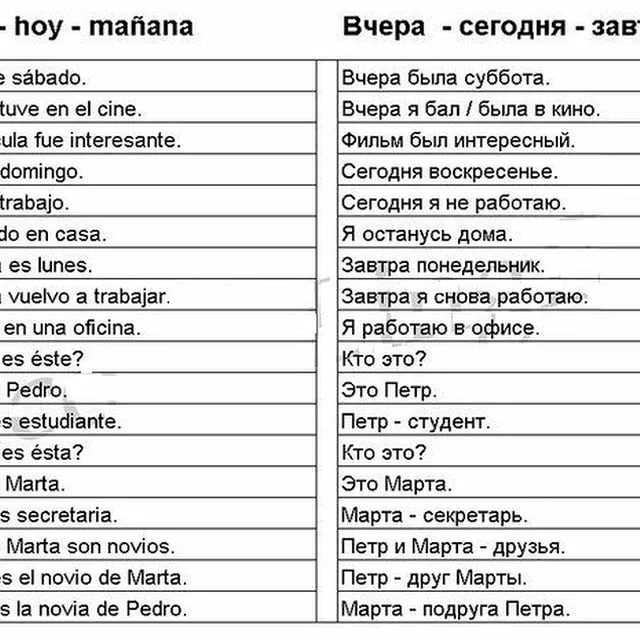Screen dimensions: 640x640
Task: Select the cell 'Сегодня я не работаю.'
Action: pyautogui.click(x=489, y=201)
